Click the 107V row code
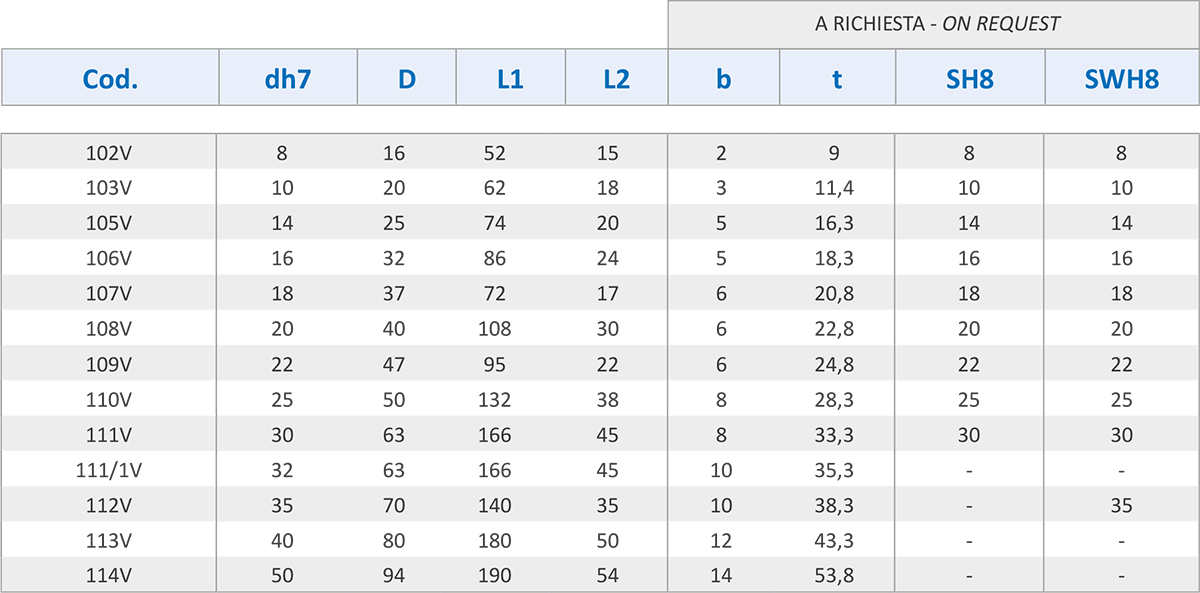The height and width of the screenshot is (593, 1200). 111,294
